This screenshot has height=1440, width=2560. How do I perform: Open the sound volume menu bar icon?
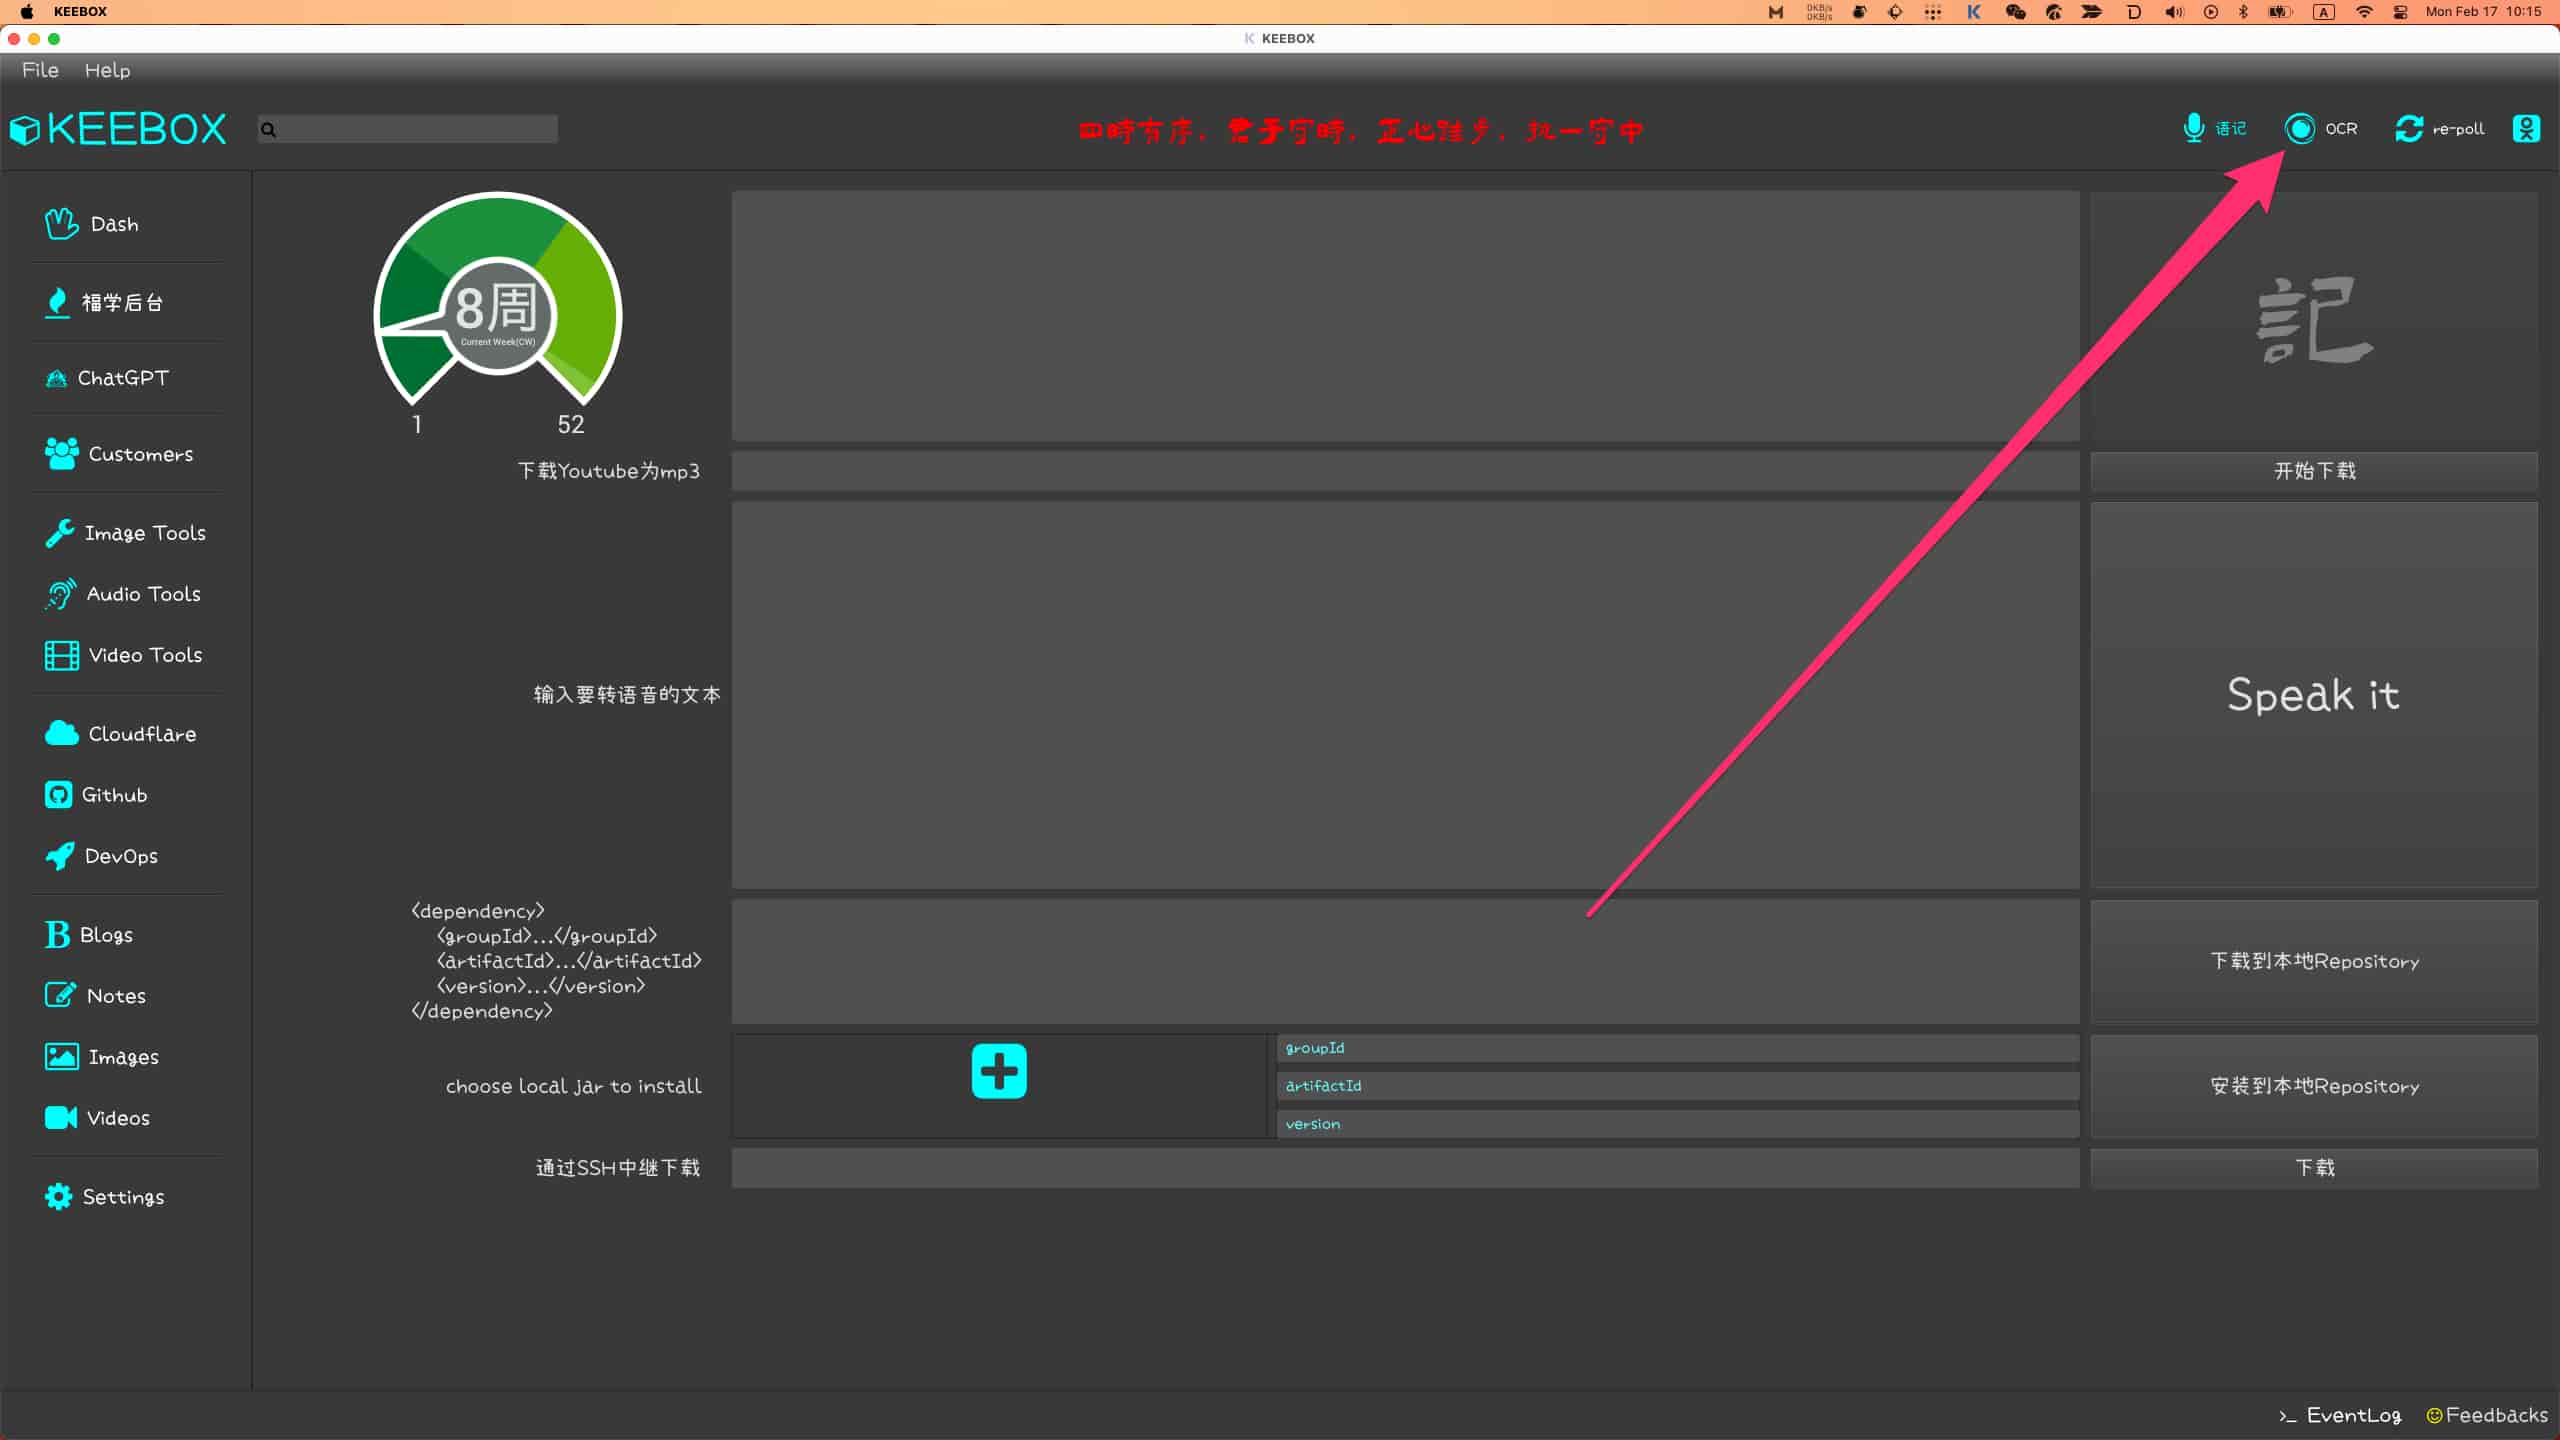[x=2174, y=12]
